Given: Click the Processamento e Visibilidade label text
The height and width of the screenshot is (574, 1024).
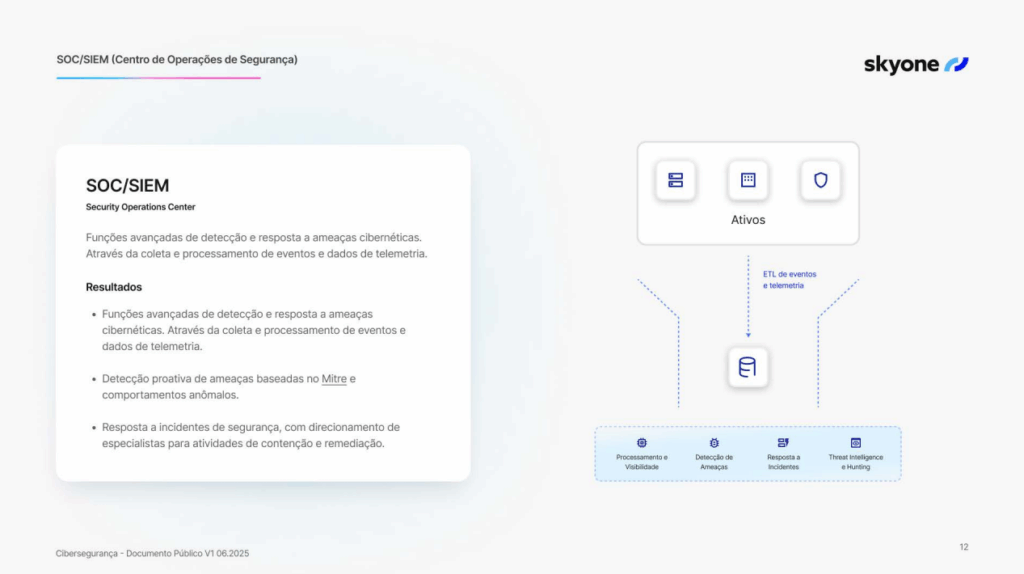Looking at the screenshot, I should pos(642,462).
